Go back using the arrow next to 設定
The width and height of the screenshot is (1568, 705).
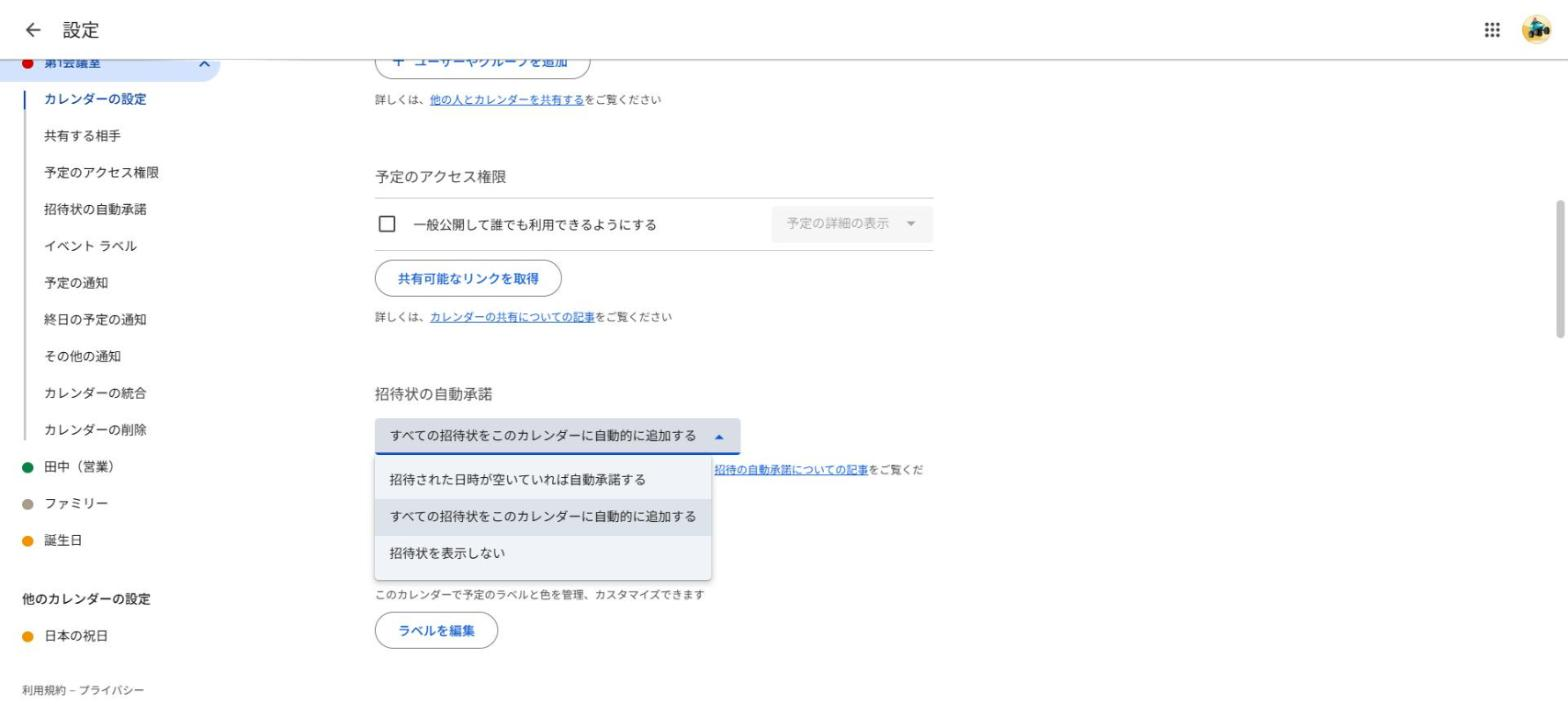pyautogui.click(x=33, y=30)
